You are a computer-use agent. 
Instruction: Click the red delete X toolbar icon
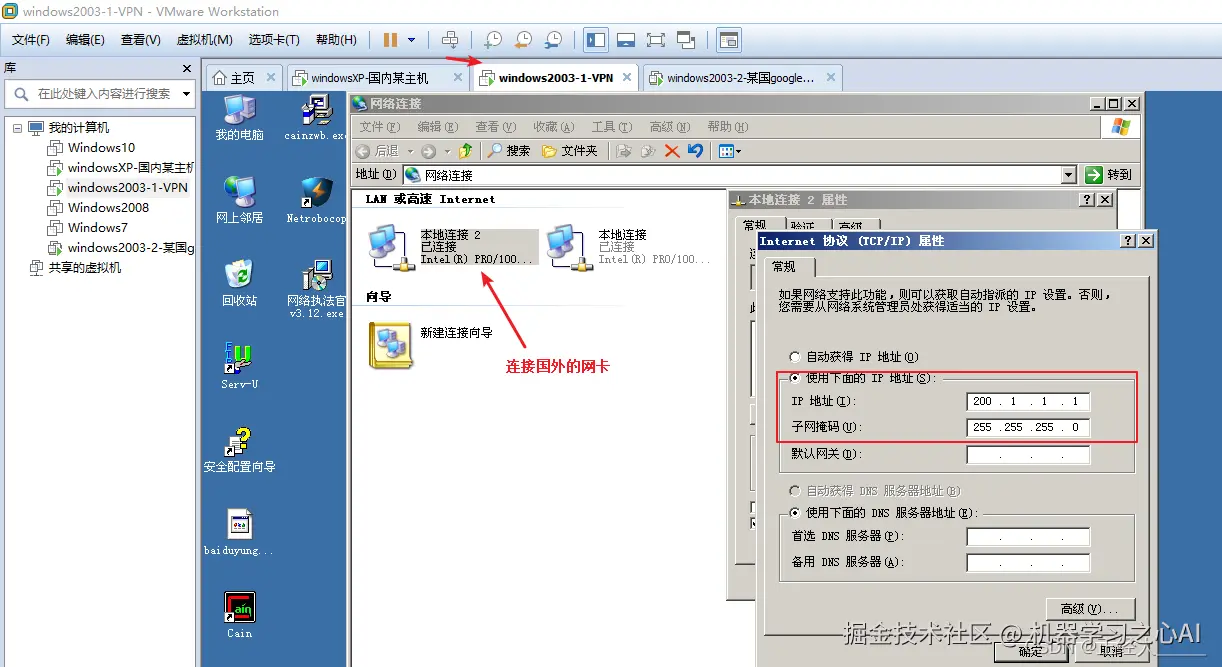672,151
